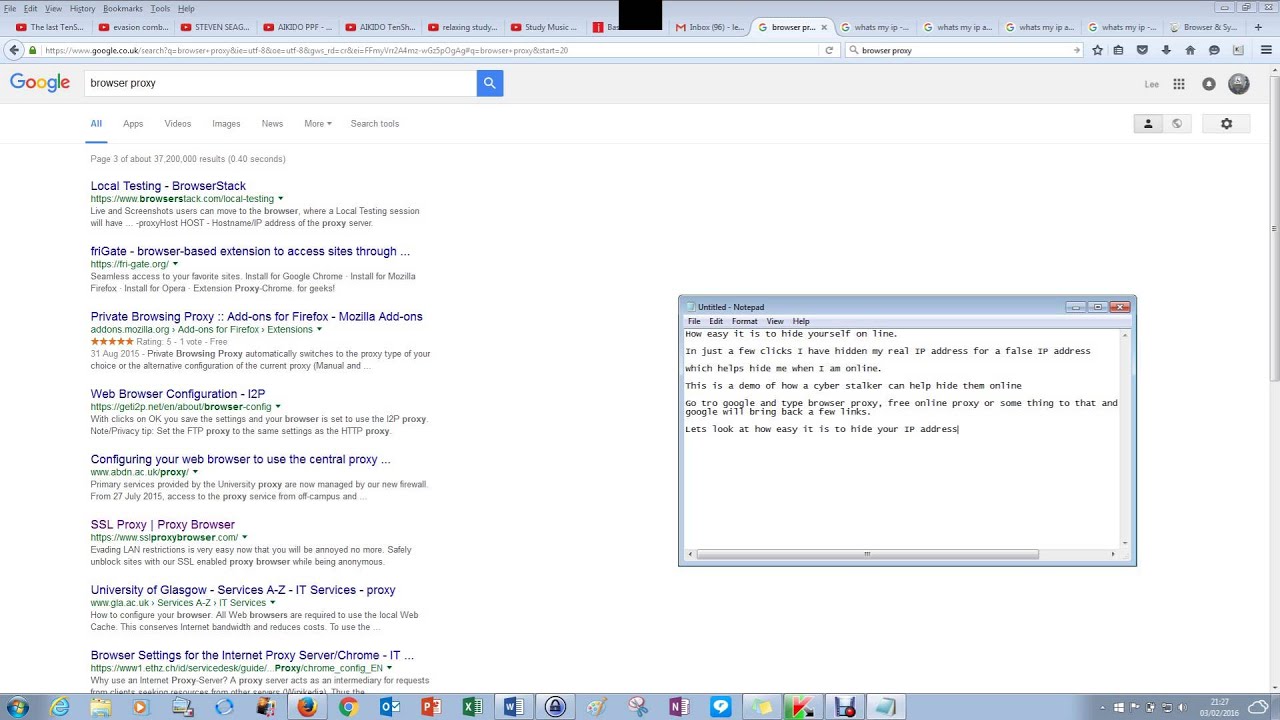Expand arrow beside ethz.ch result URL
This screenshot has height=720, width=1280.
389,668
